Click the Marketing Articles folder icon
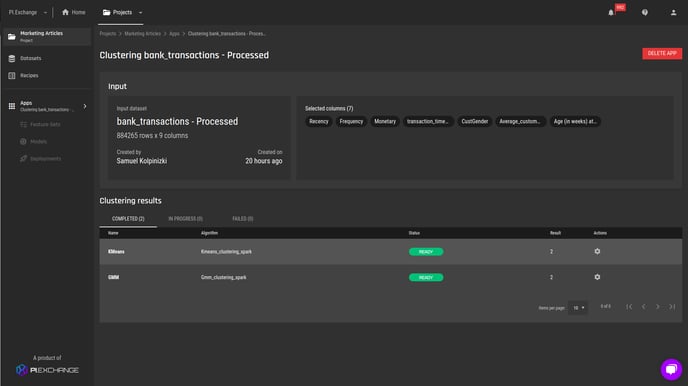 coord(12,36)
